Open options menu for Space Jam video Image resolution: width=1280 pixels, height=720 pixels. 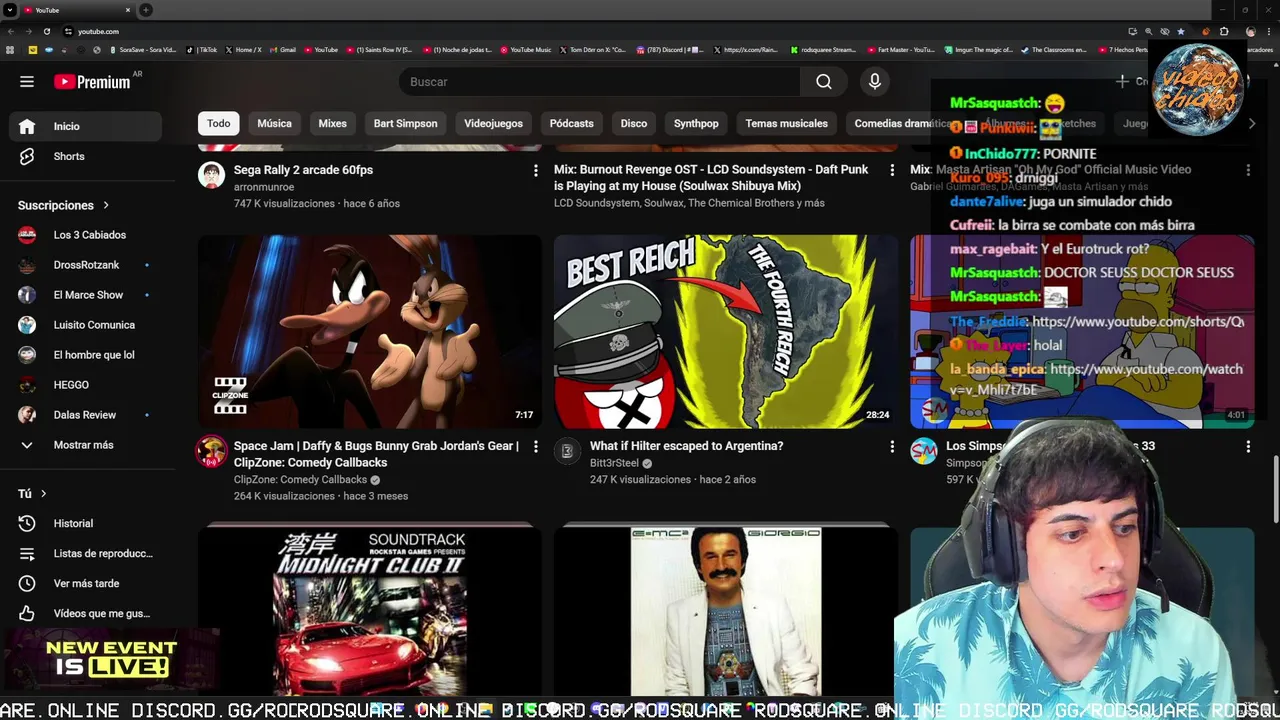pos(535,447)
